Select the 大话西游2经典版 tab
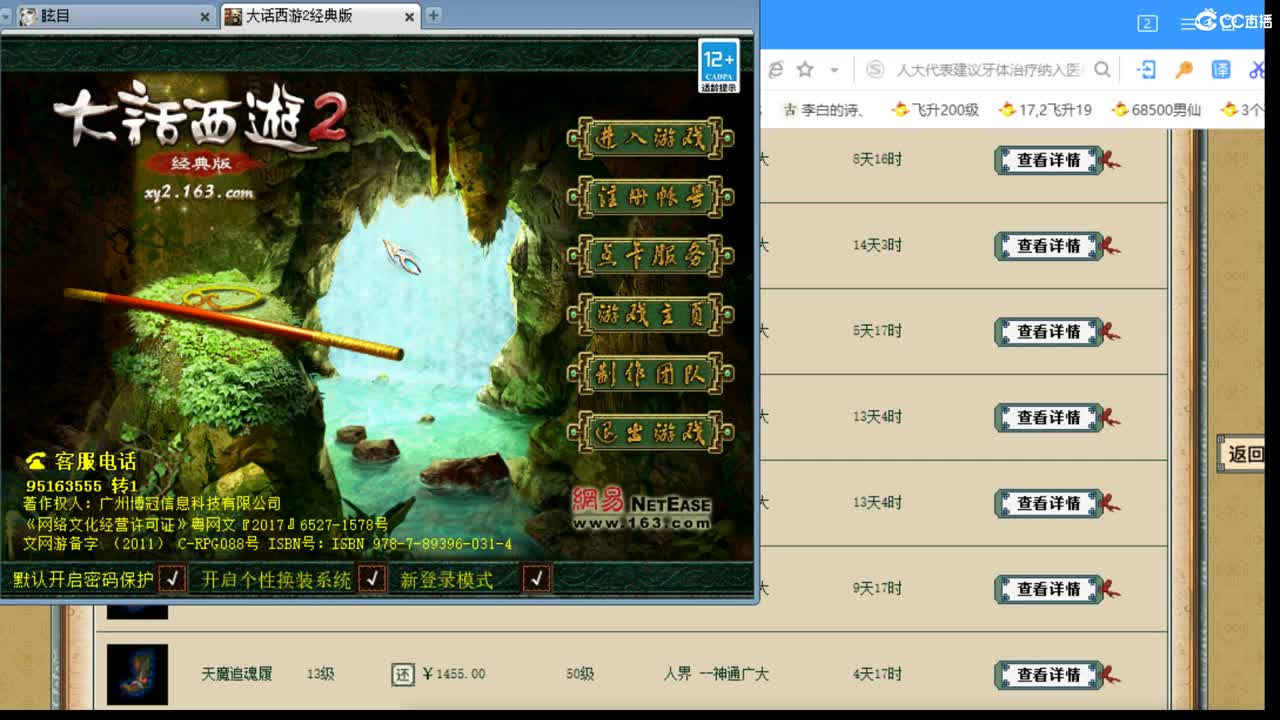The image size is (1280, 720). (320, 16)
